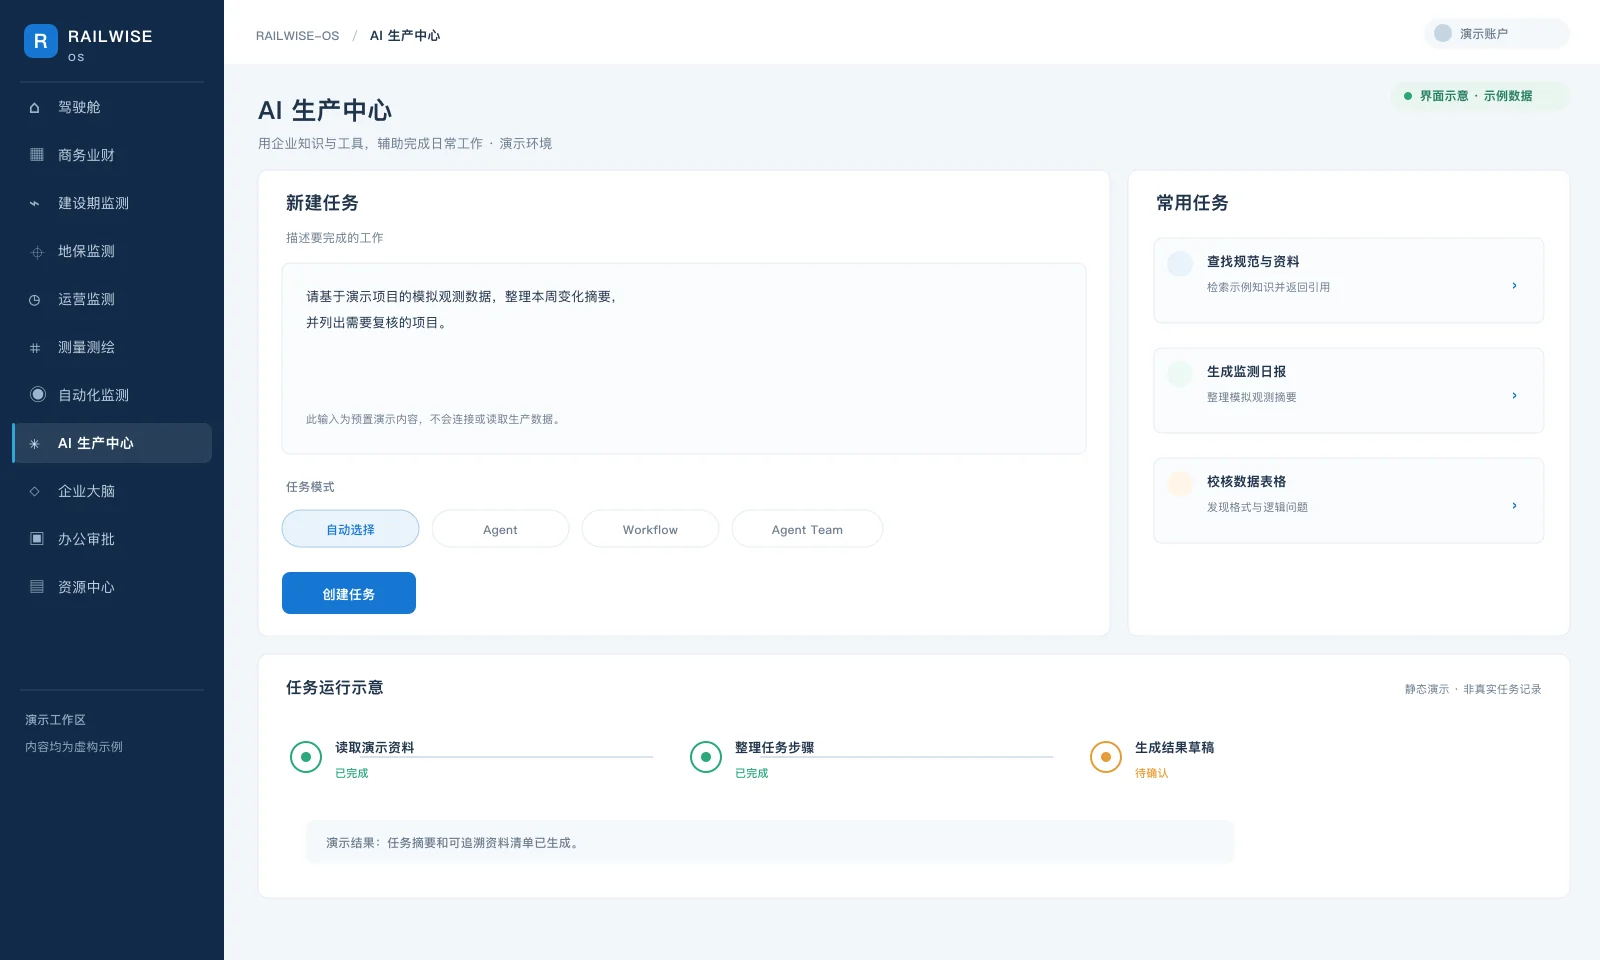This screenshot has width=1600, height=960.
Task: Click the 企业大脑 diamond icon
Action: pyautogui.click(x=35, y=491)
